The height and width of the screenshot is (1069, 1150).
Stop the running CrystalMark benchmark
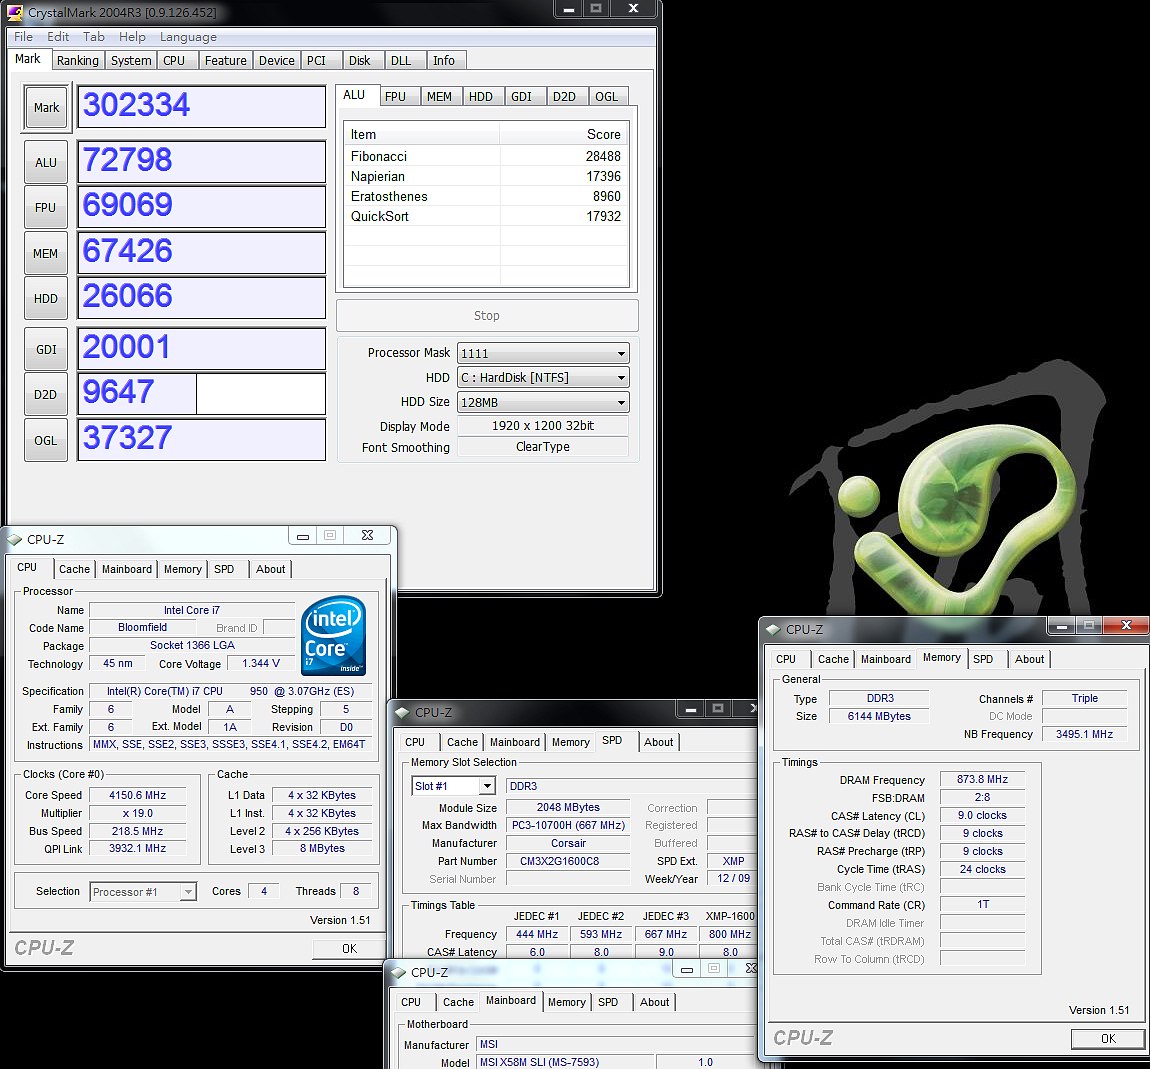click(487, 315)
